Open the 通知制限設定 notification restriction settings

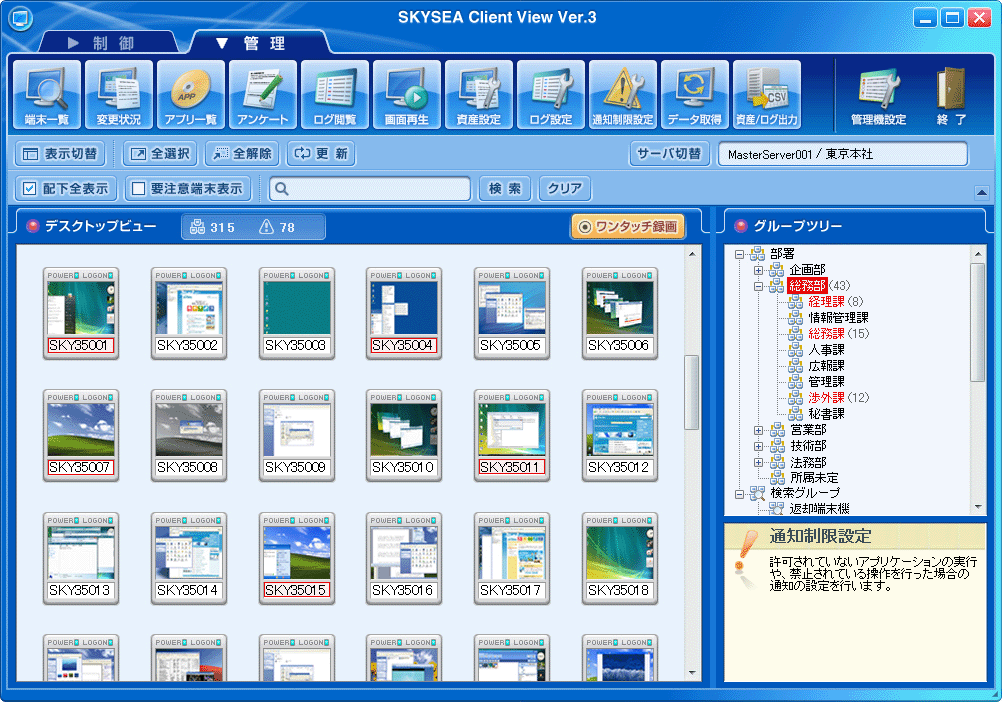pos(622,95)
